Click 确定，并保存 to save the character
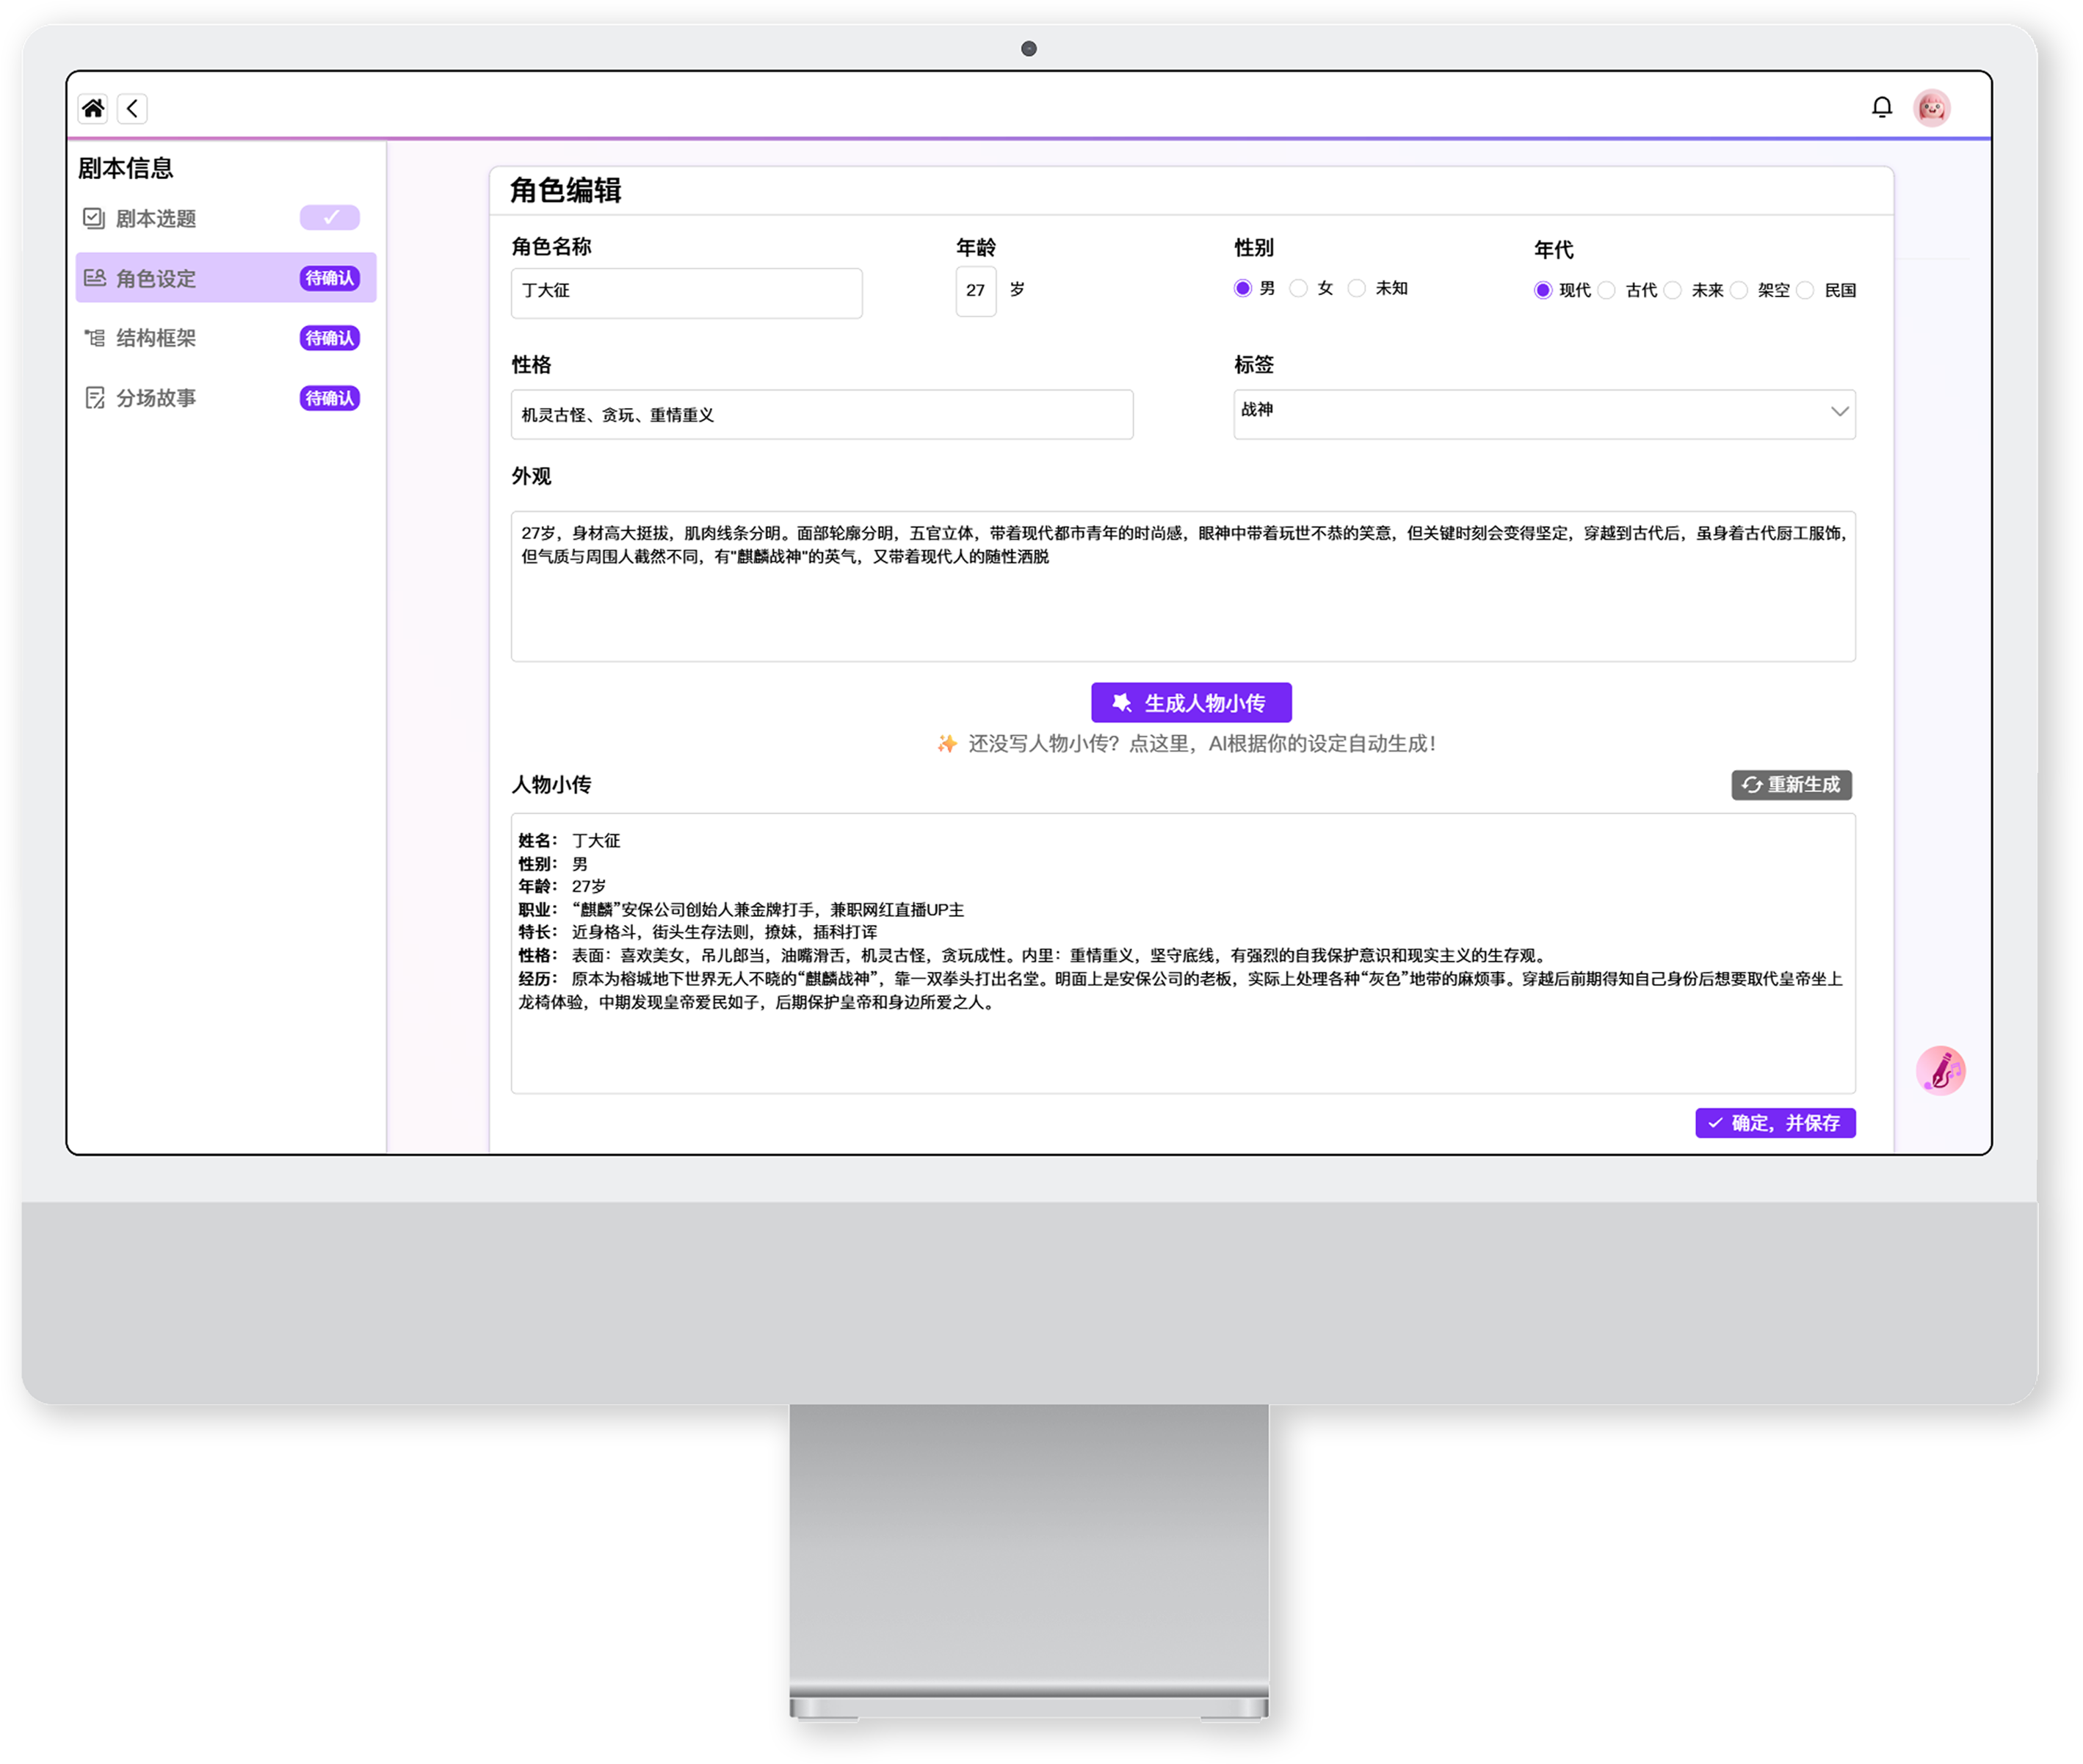2083x1764 pixels. pyautogui.click(x=1774, y=1123)
